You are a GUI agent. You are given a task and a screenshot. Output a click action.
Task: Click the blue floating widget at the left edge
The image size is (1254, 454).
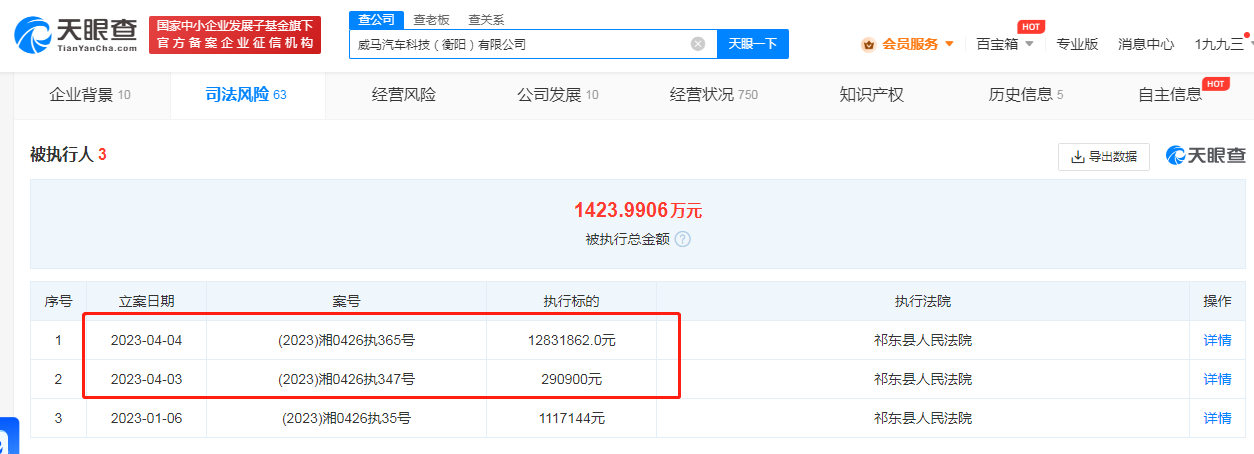click(x=9, y=436)
